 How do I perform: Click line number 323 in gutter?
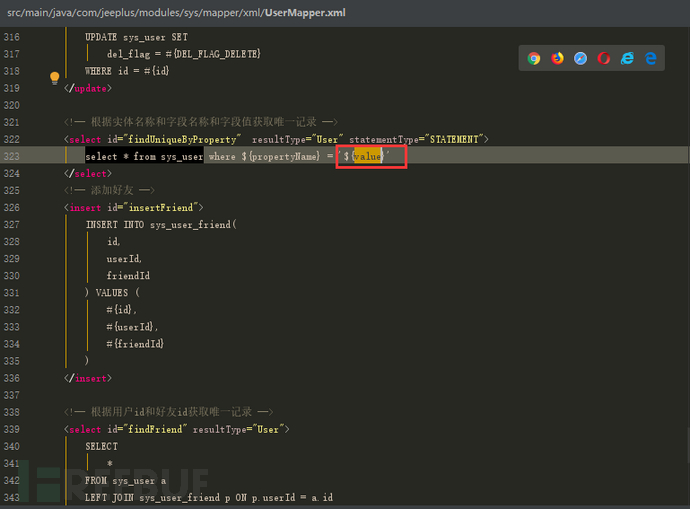point(11,156)
